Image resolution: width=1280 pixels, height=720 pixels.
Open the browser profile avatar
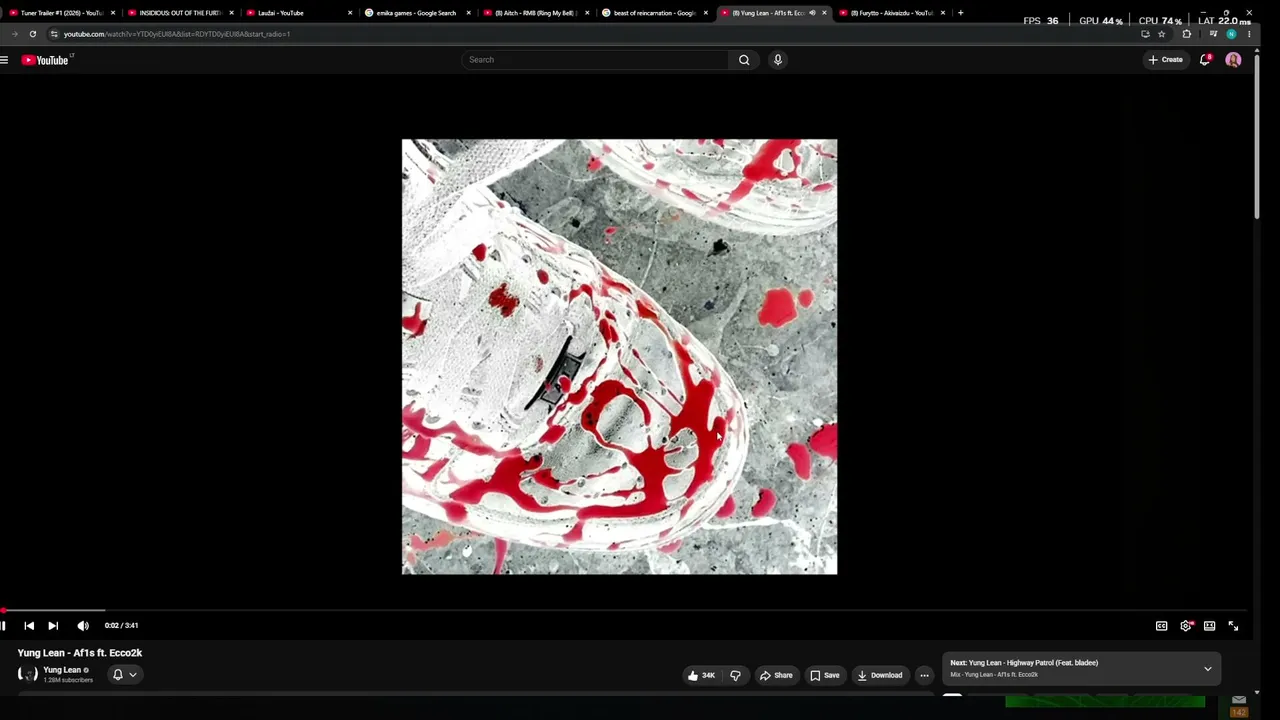[1231, 34]
